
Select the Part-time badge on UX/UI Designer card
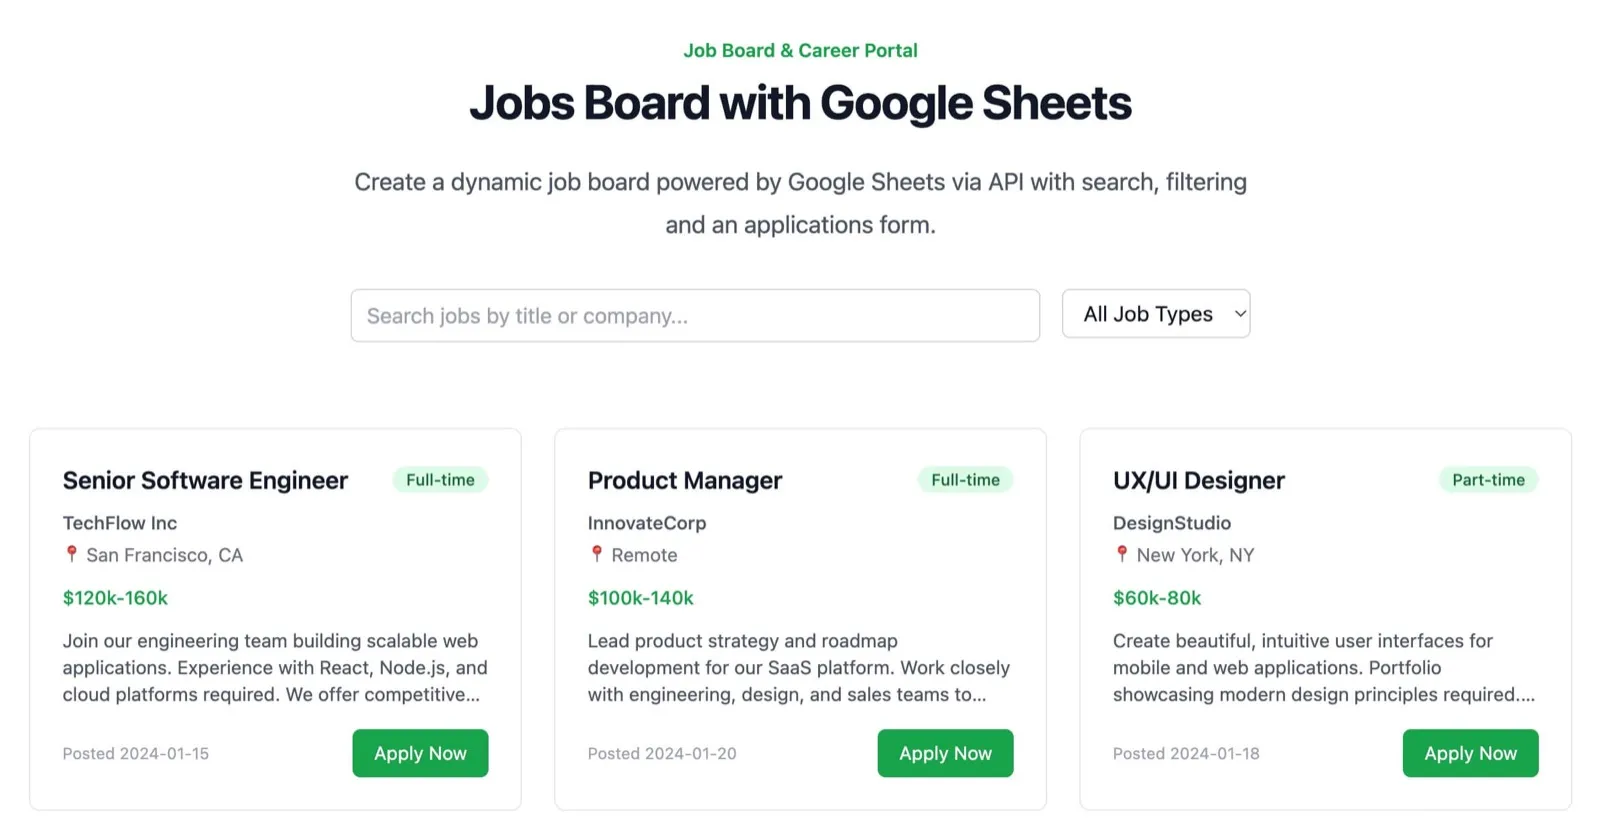pyautogui.click(x=1489, y=480)
